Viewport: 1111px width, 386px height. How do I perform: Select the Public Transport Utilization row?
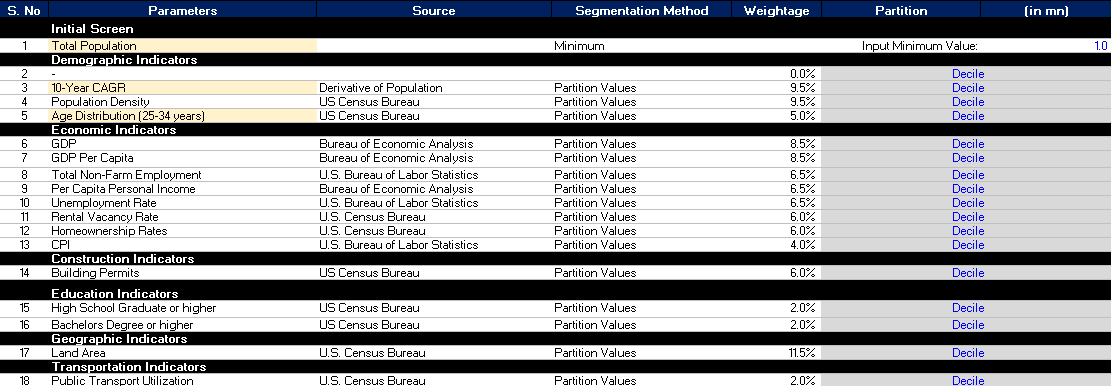tap(556, 380)
